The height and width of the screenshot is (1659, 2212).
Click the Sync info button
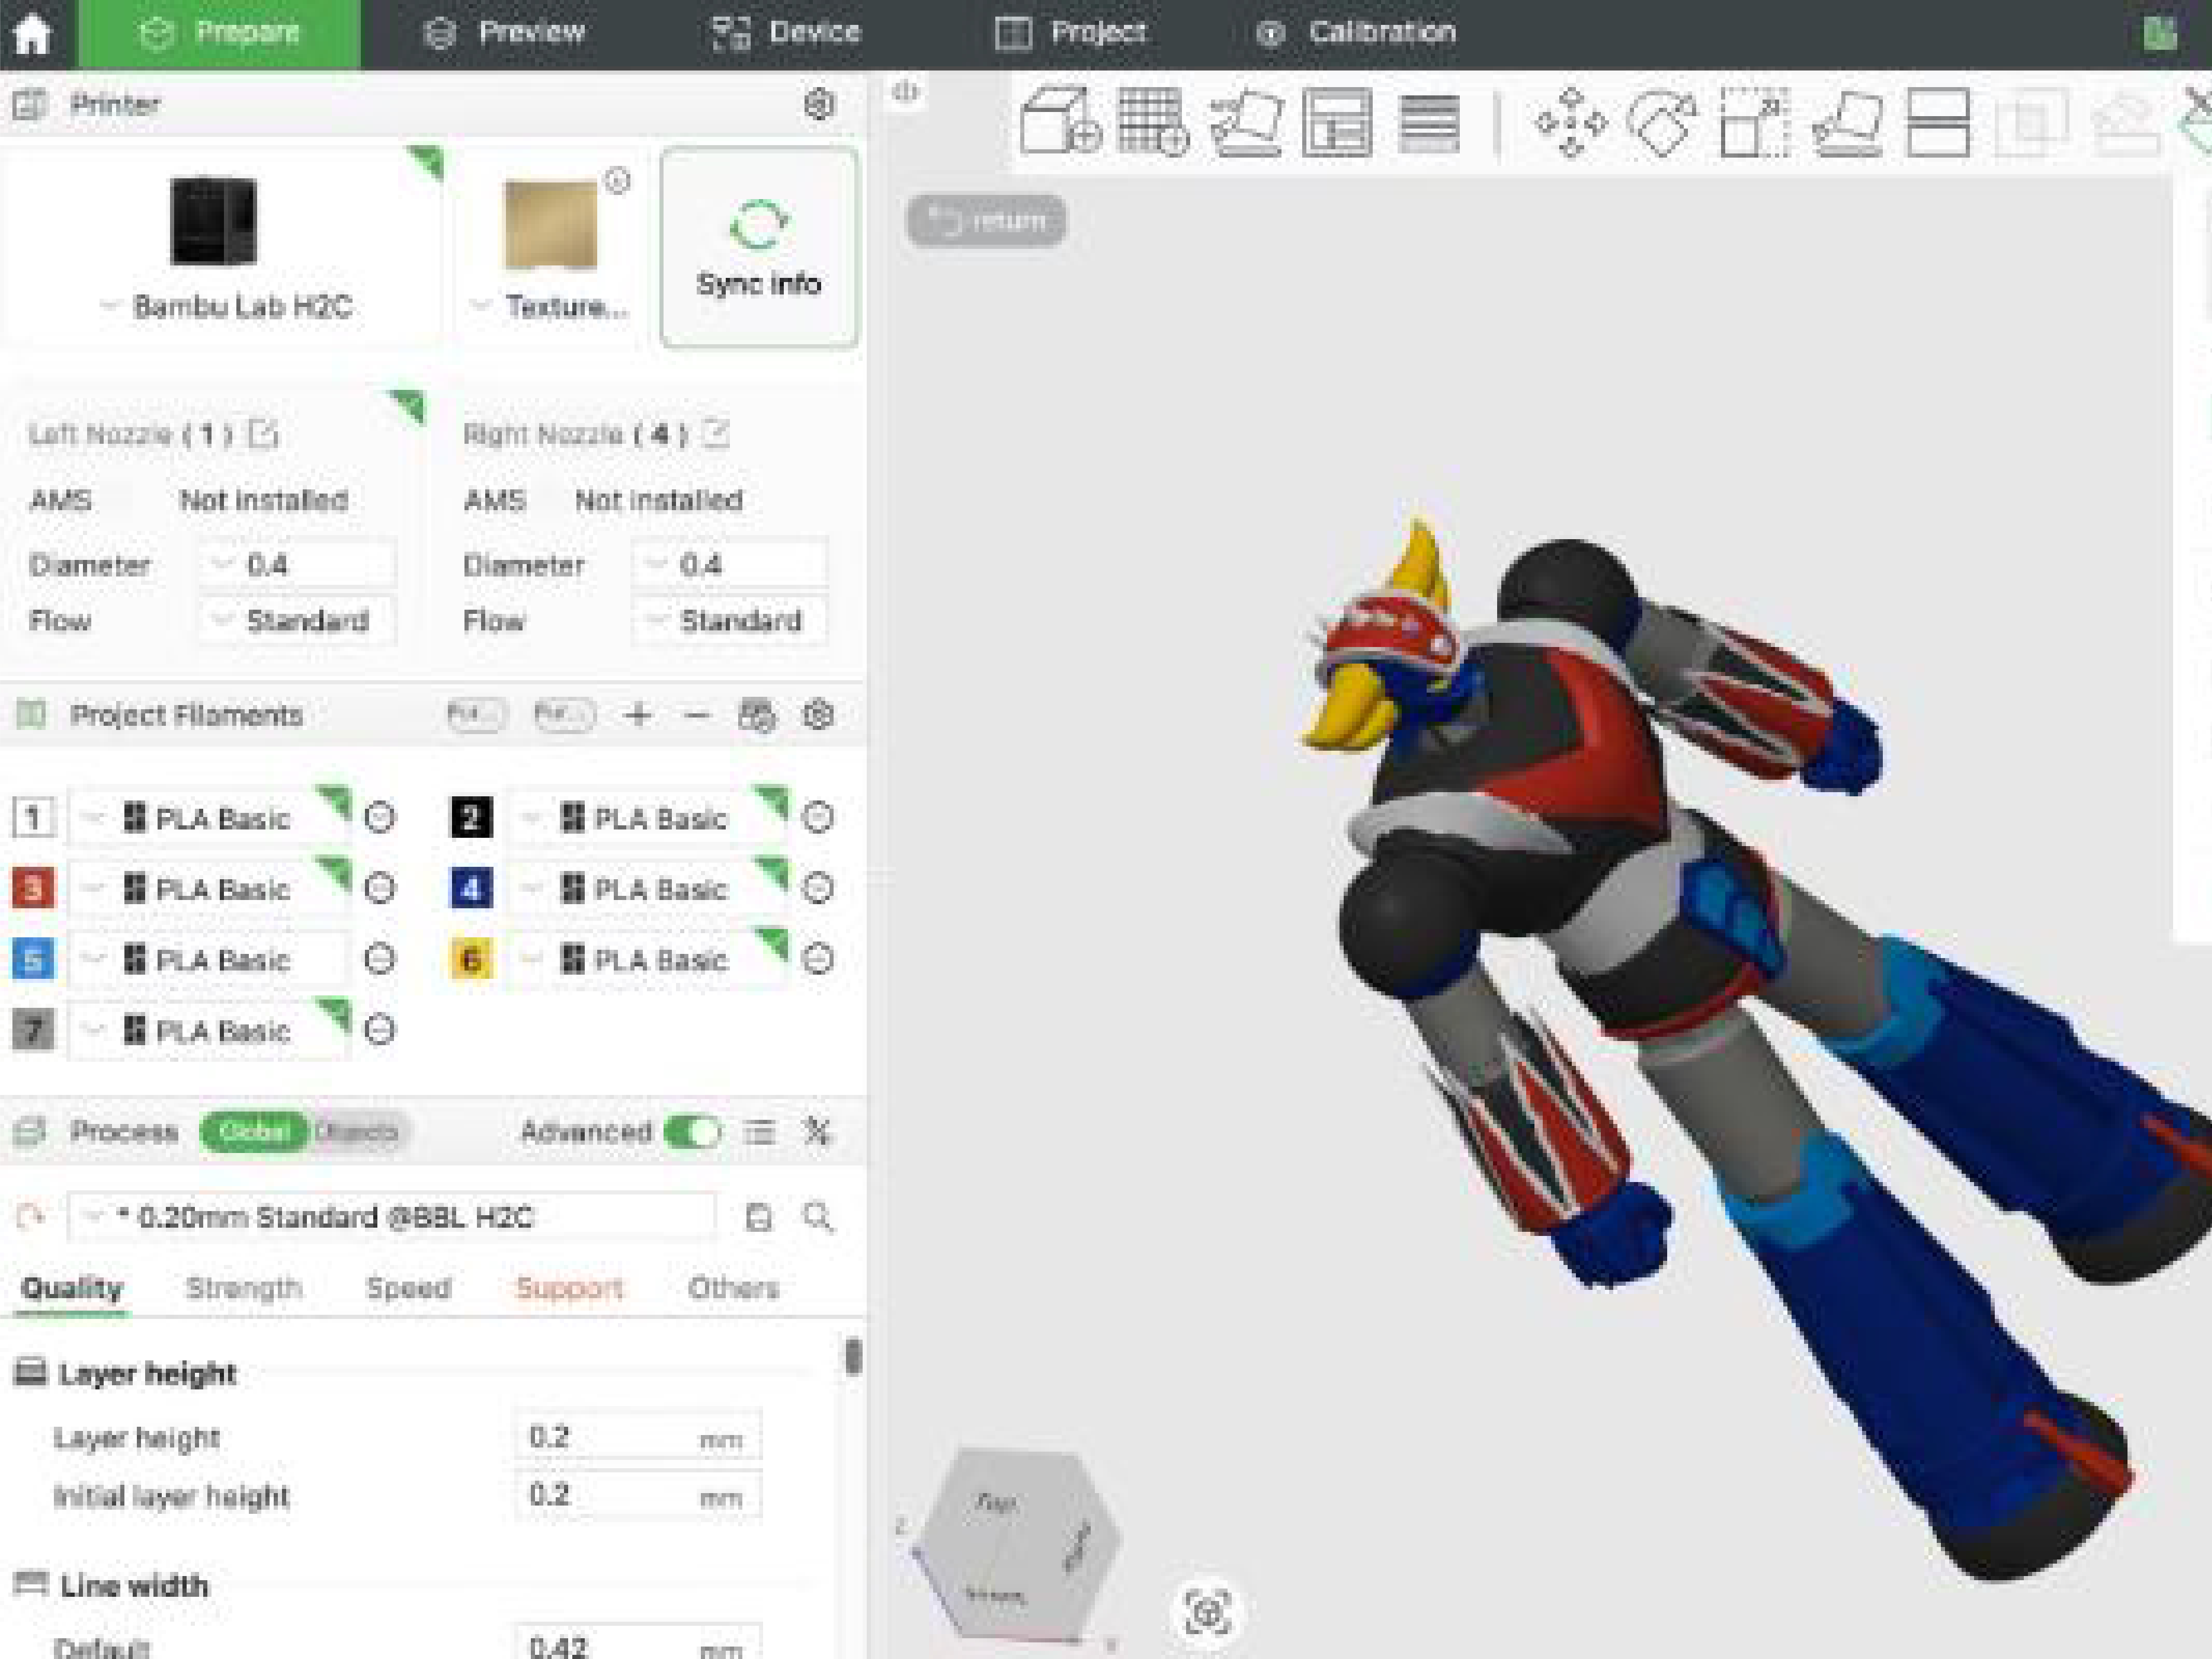(758, 248)
